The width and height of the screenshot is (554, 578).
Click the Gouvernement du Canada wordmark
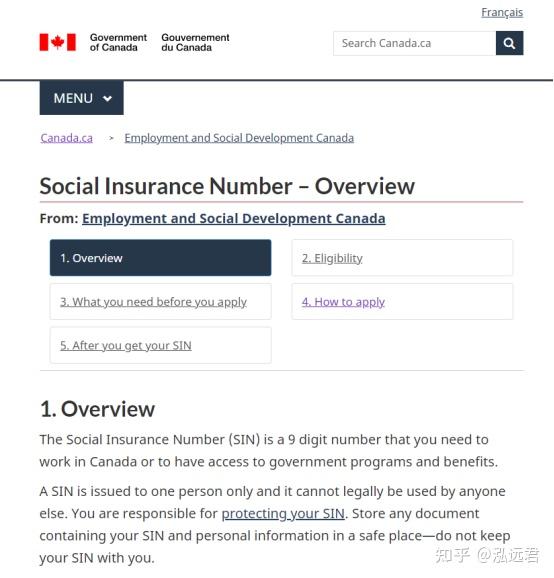[195, 42]
